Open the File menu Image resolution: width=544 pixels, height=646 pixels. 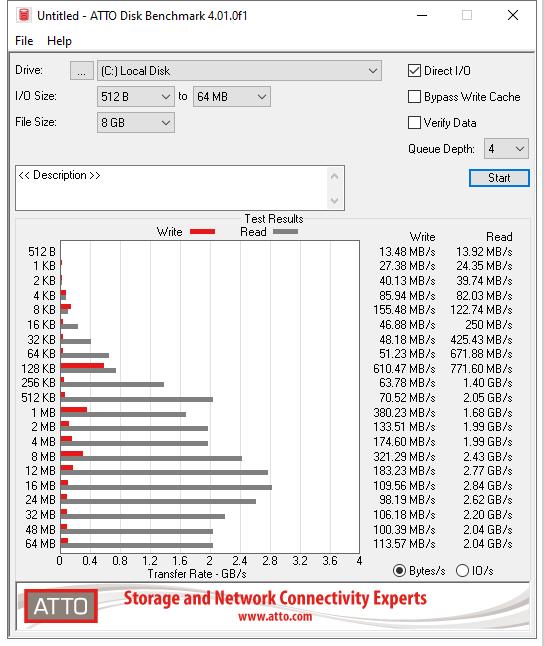(24, 41)
